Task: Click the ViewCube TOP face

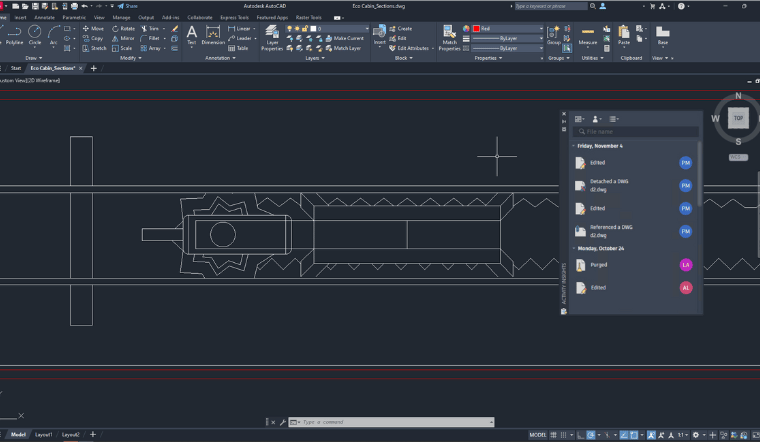Action: click(x=738, y=118)
